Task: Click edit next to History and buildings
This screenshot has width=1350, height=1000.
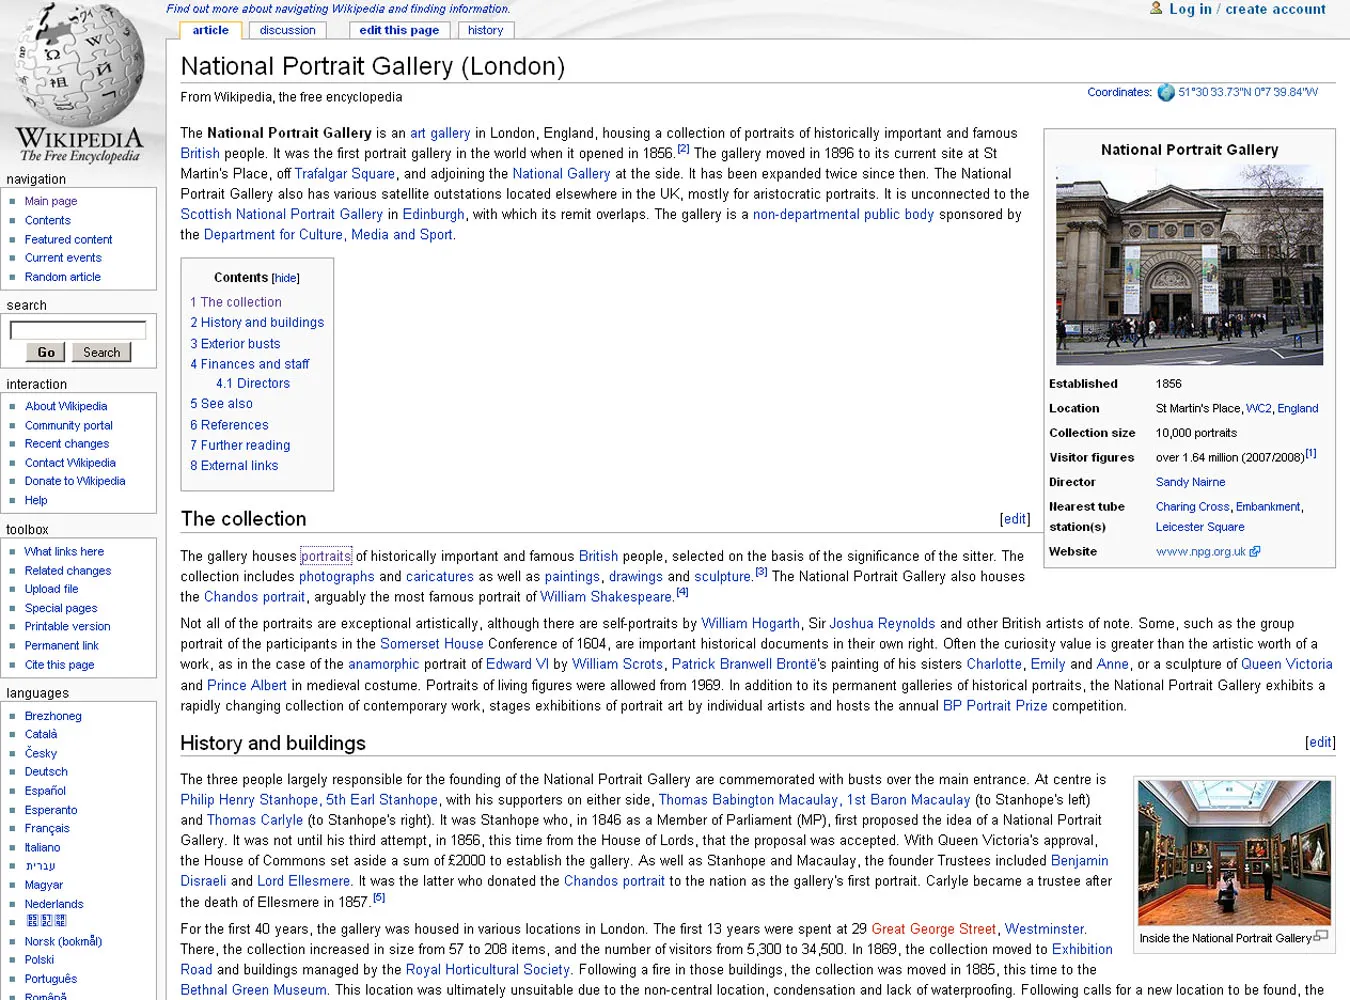Action: 1319,742
